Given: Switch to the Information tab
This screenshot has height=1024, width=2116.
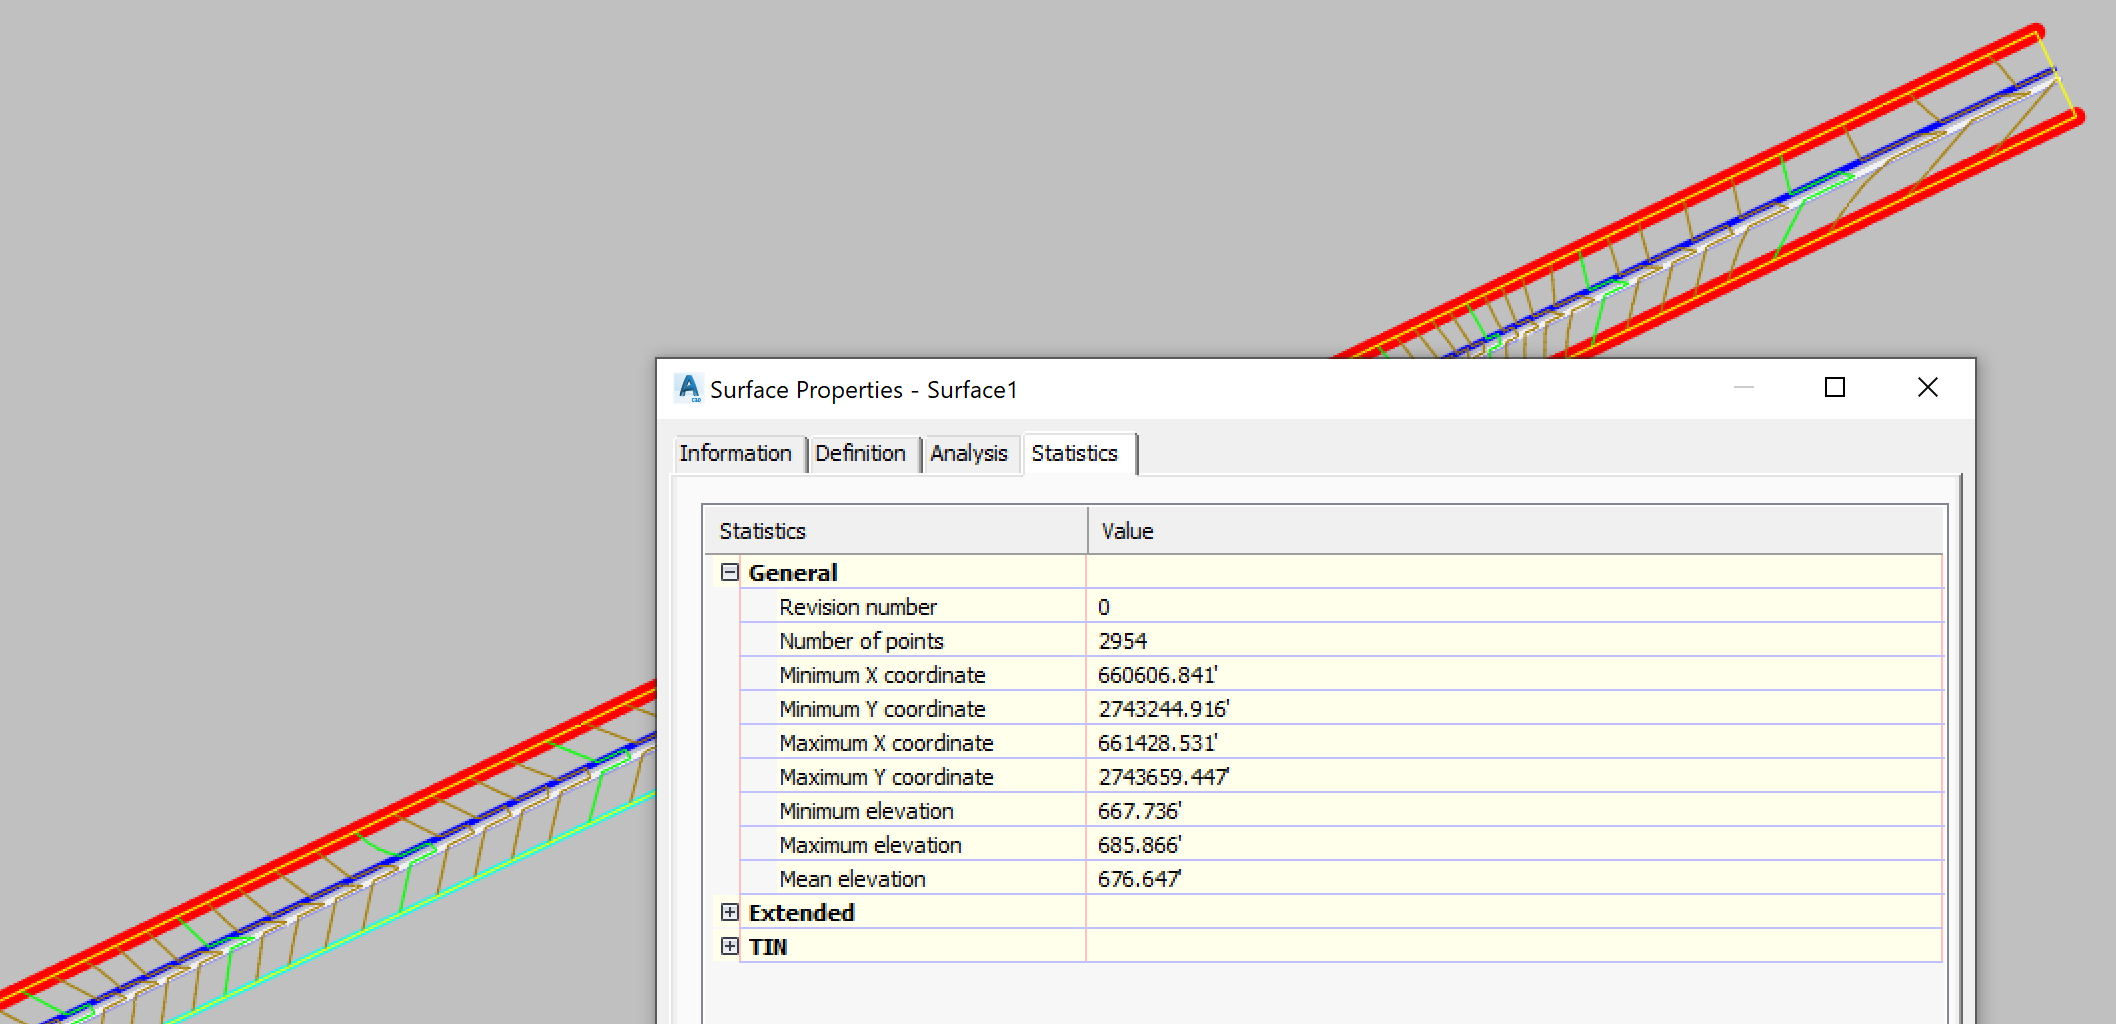Looking at the screenshot, I should tap(738, 453).
